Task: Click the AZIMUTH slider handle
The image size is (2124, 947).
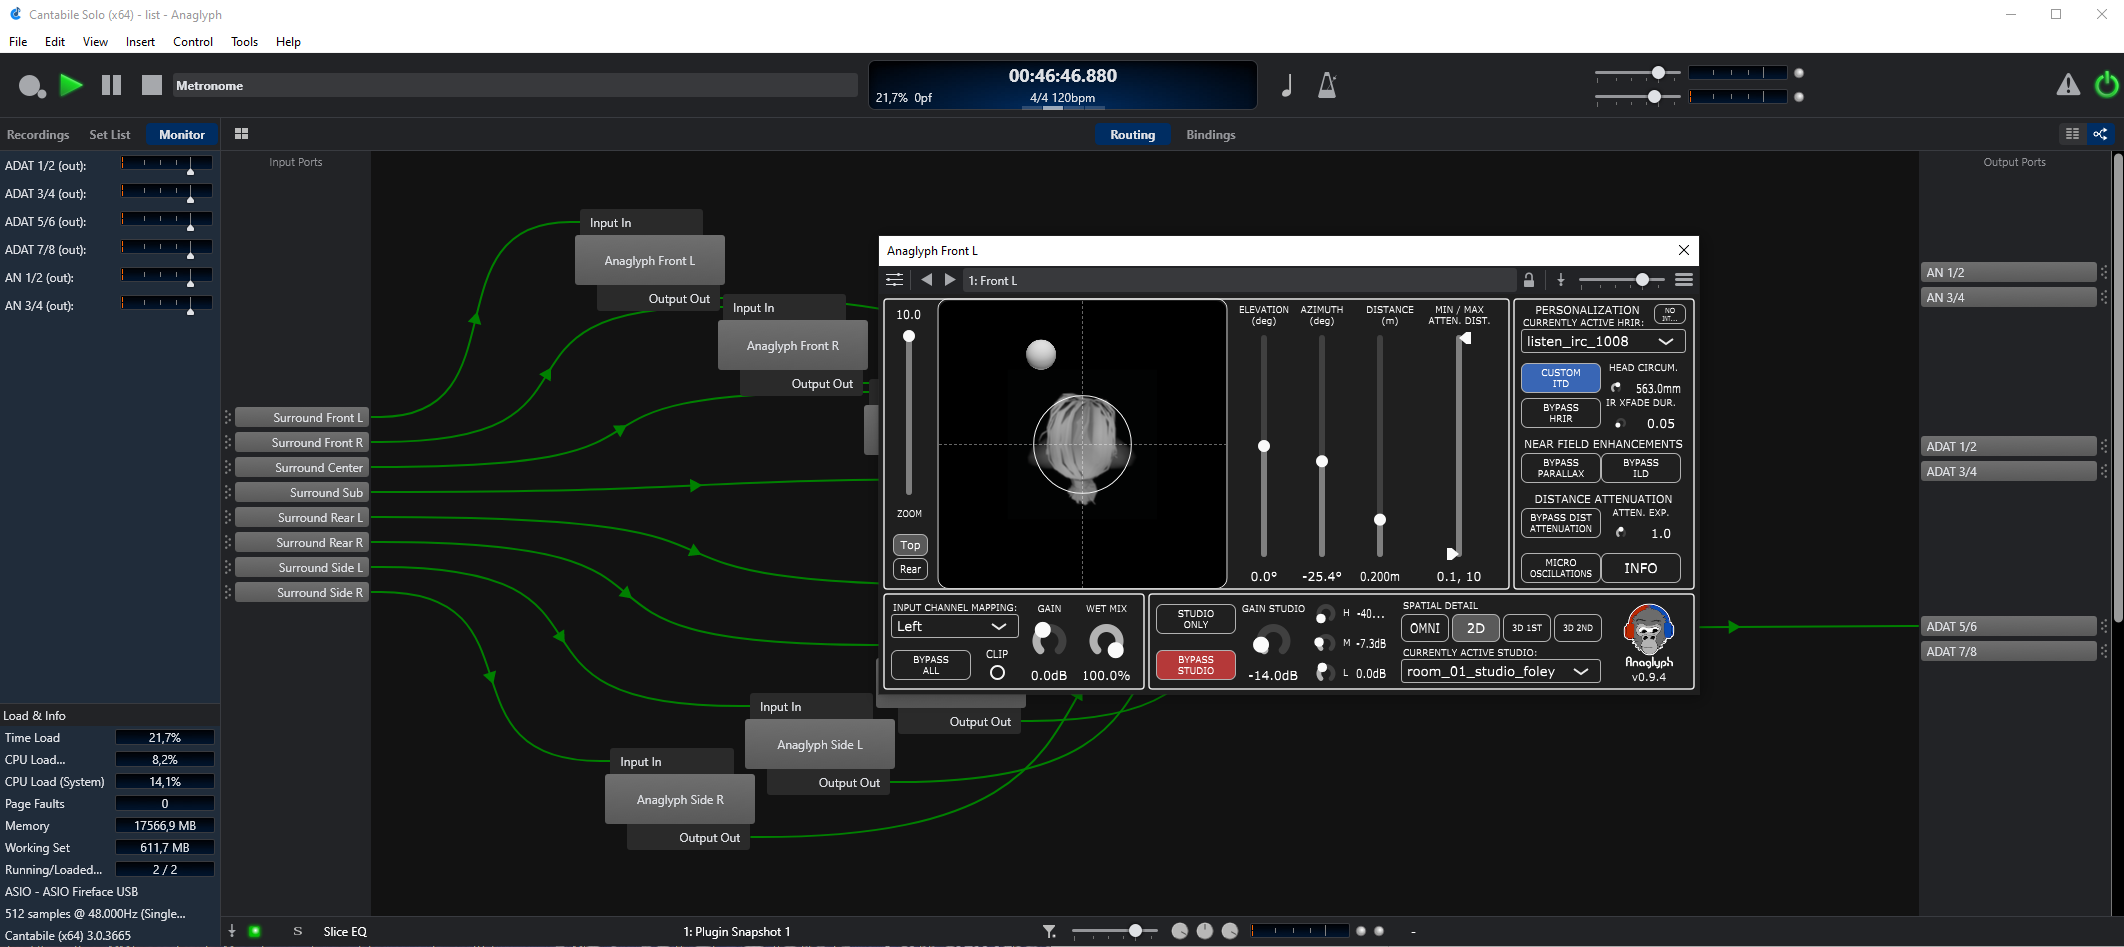Action: [x=1322, y=461]
